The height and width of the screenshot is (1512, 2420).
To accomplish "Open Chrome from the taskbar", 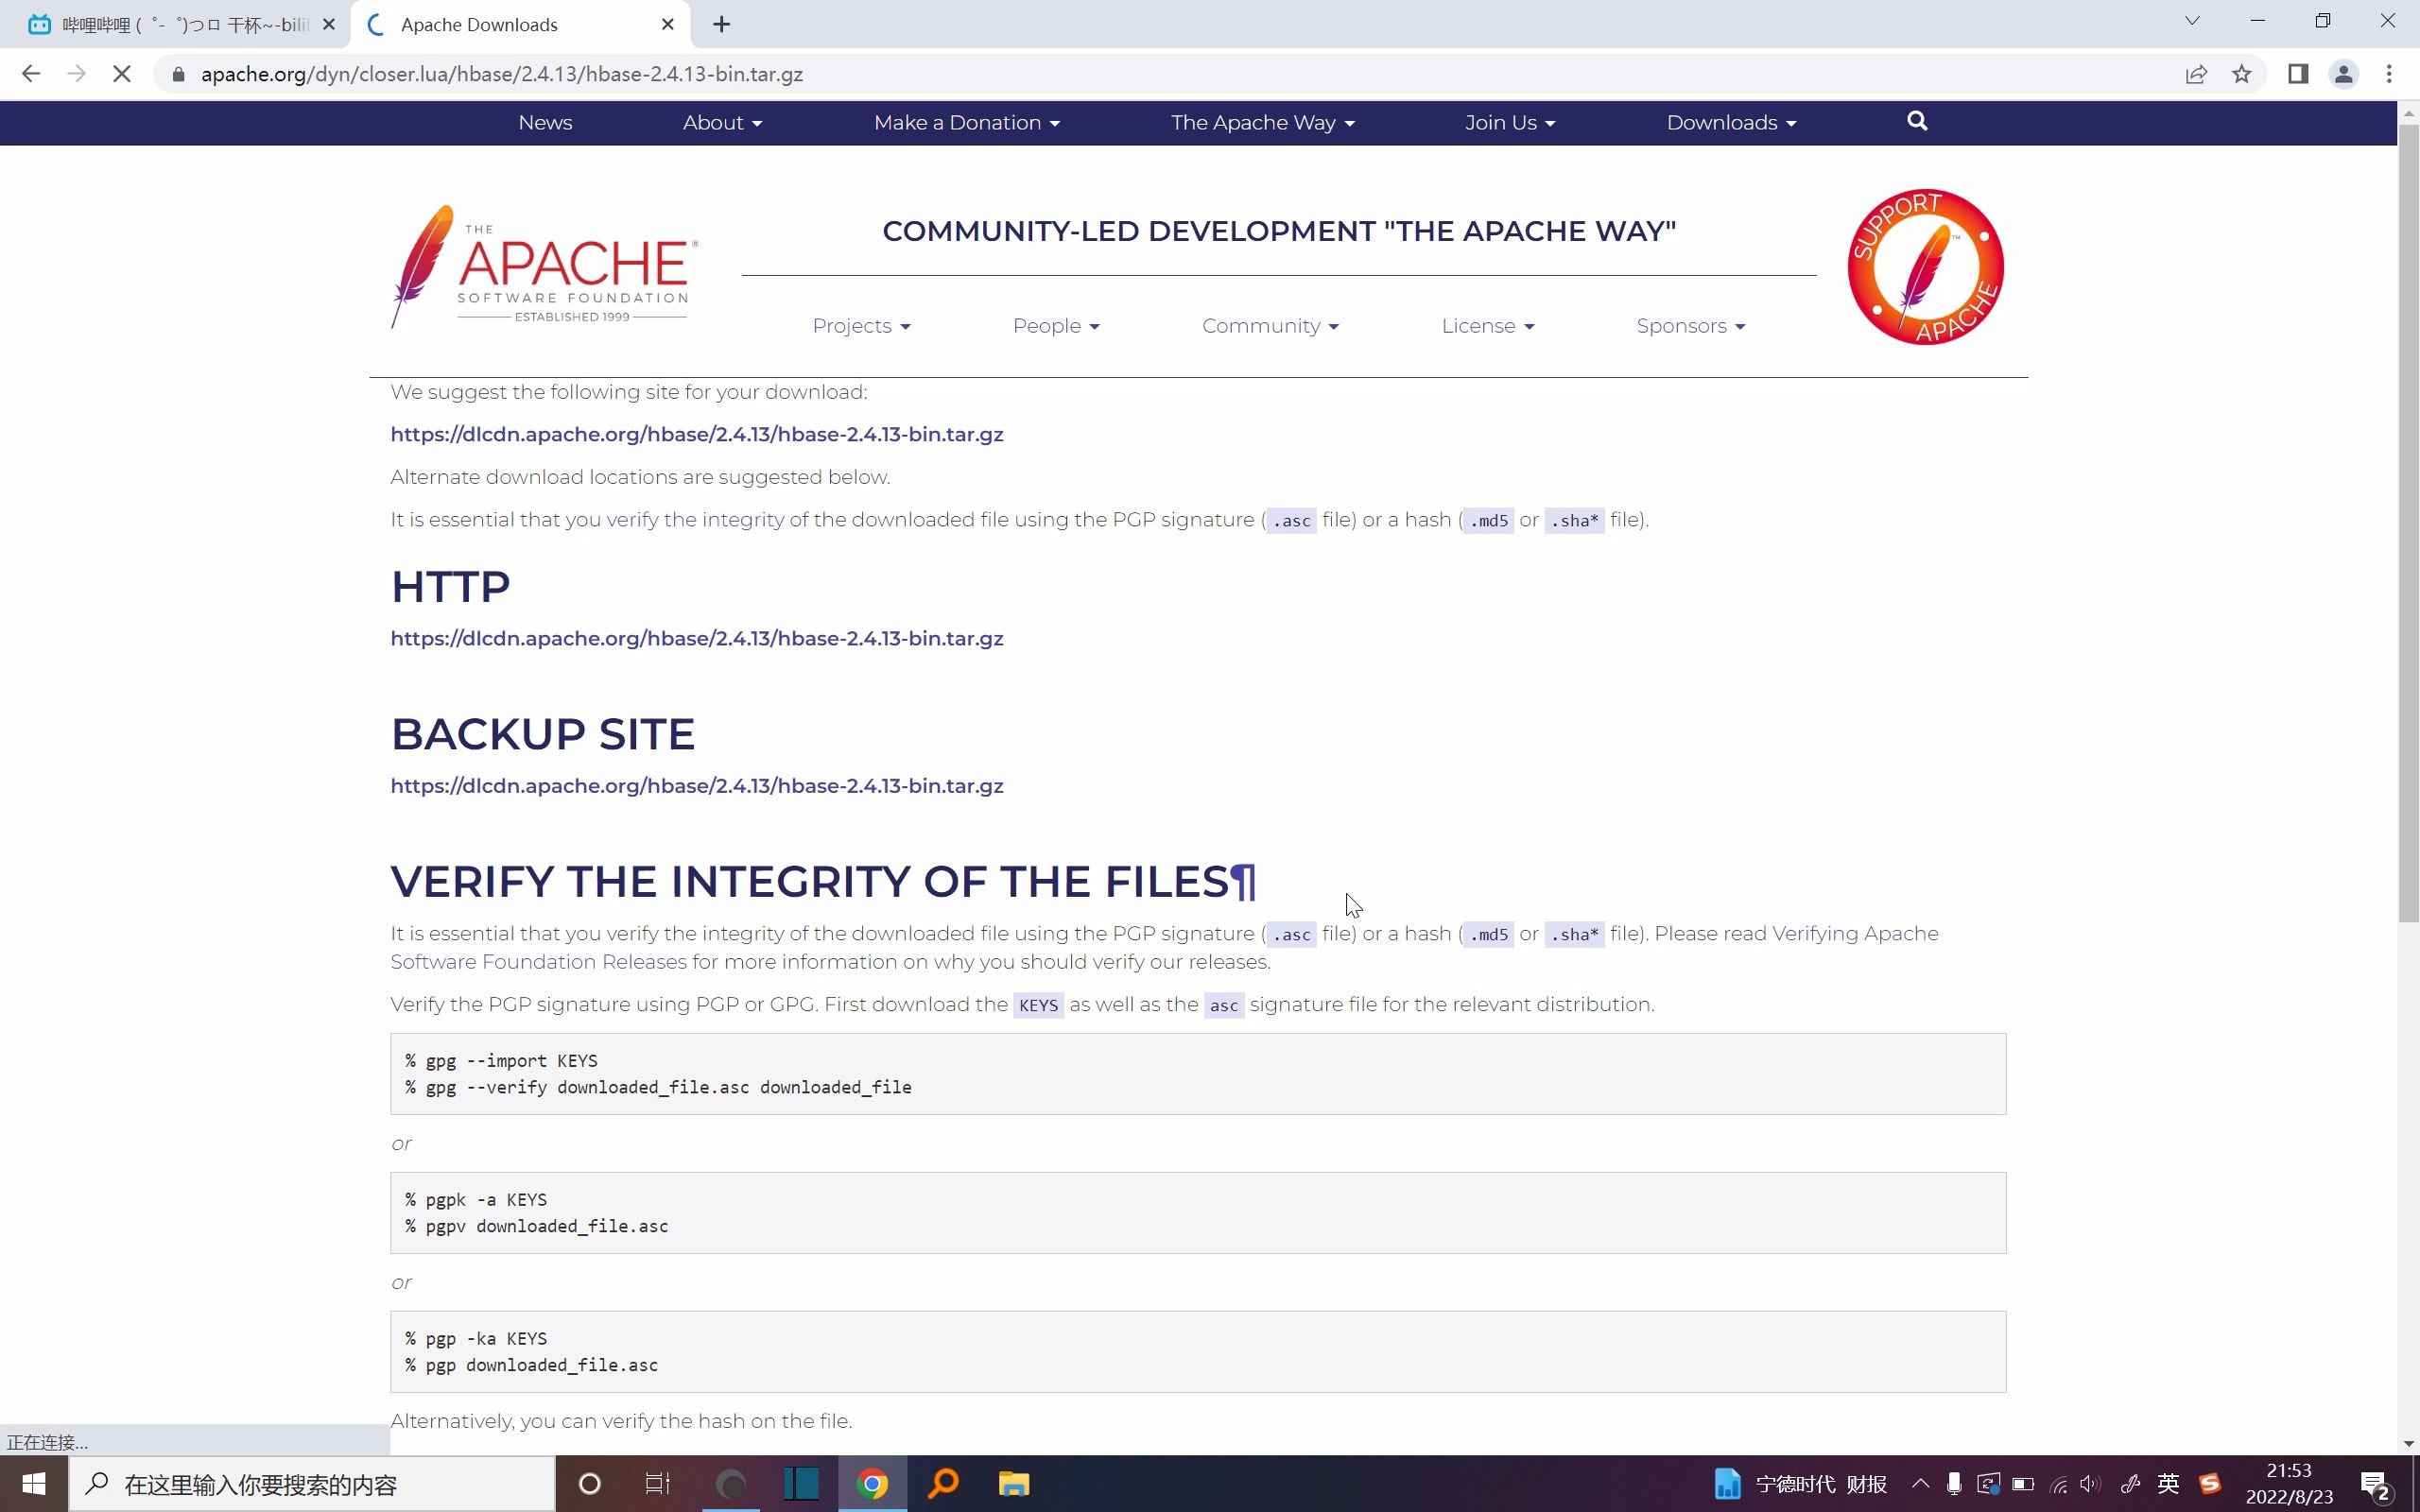I will 872,1484.
